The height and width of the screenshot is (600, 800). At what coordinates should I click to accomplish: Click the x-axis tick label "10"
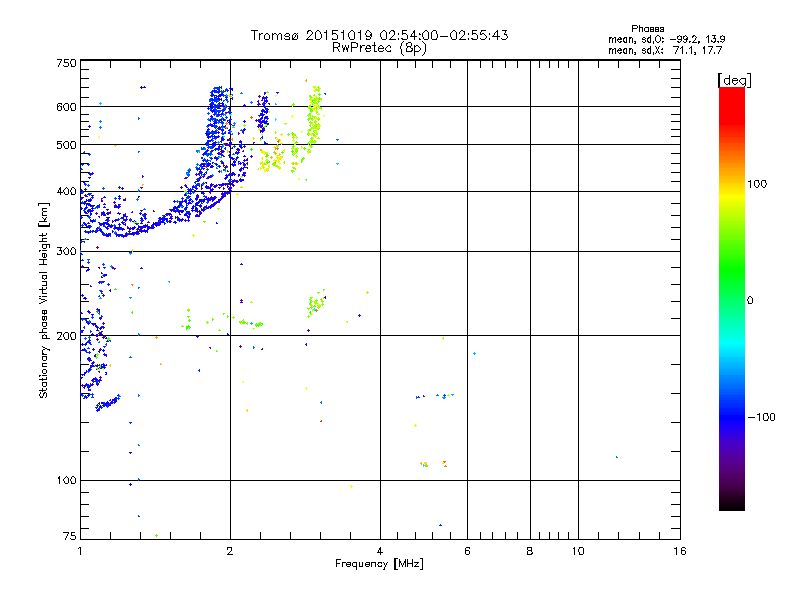coord(578,551)
